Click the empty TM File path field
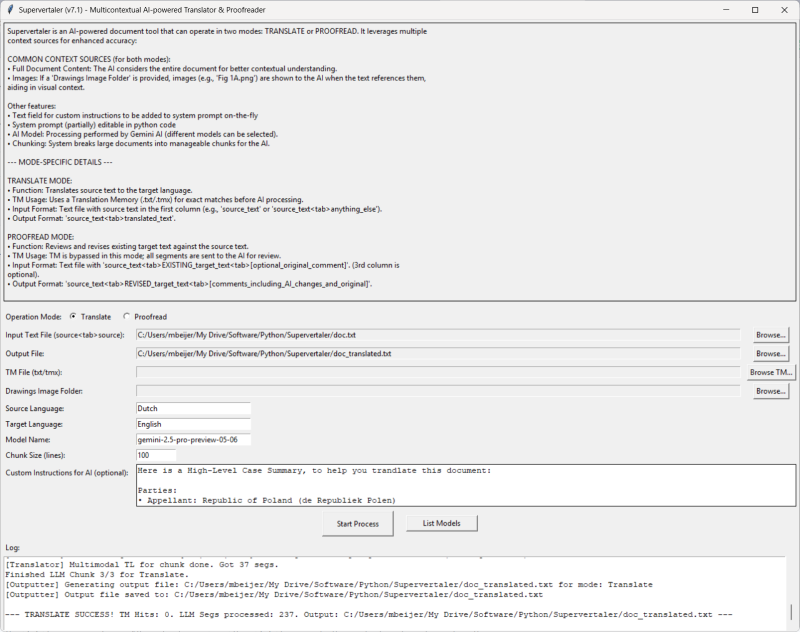The image size is (800, 632). coord(438,372)
